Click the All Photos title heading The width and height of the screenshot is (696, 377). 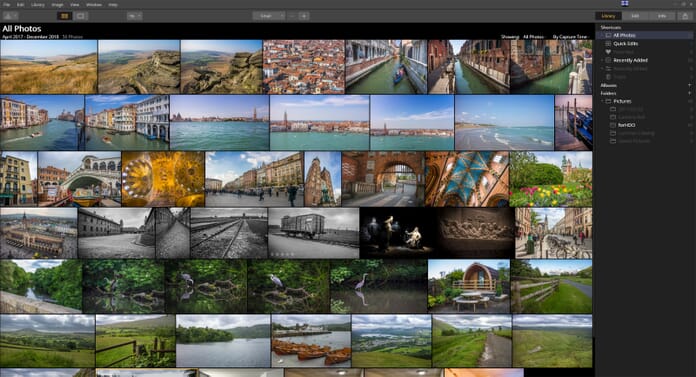tap(22, 29)
